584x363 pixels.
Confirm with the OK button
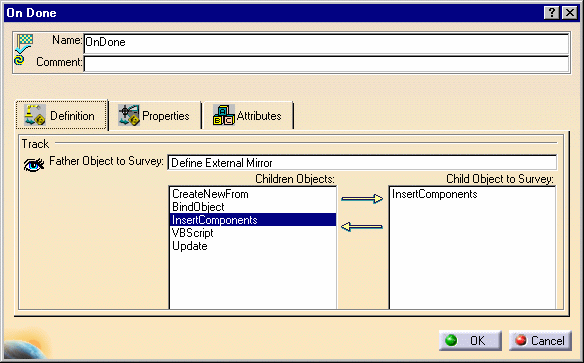pyautogui.click(x=470, y=340)
